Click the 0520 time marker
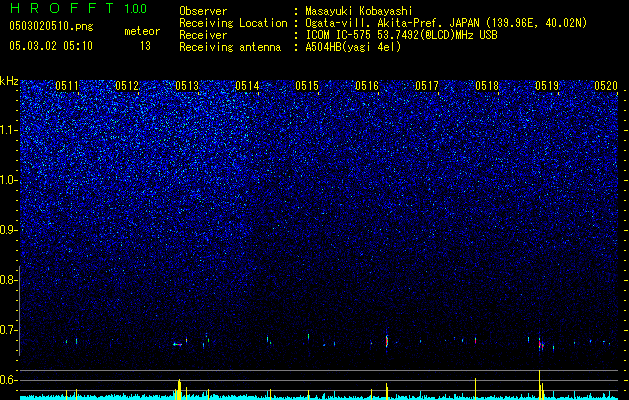This screenshot has height=400, width=629. point(606,86)
